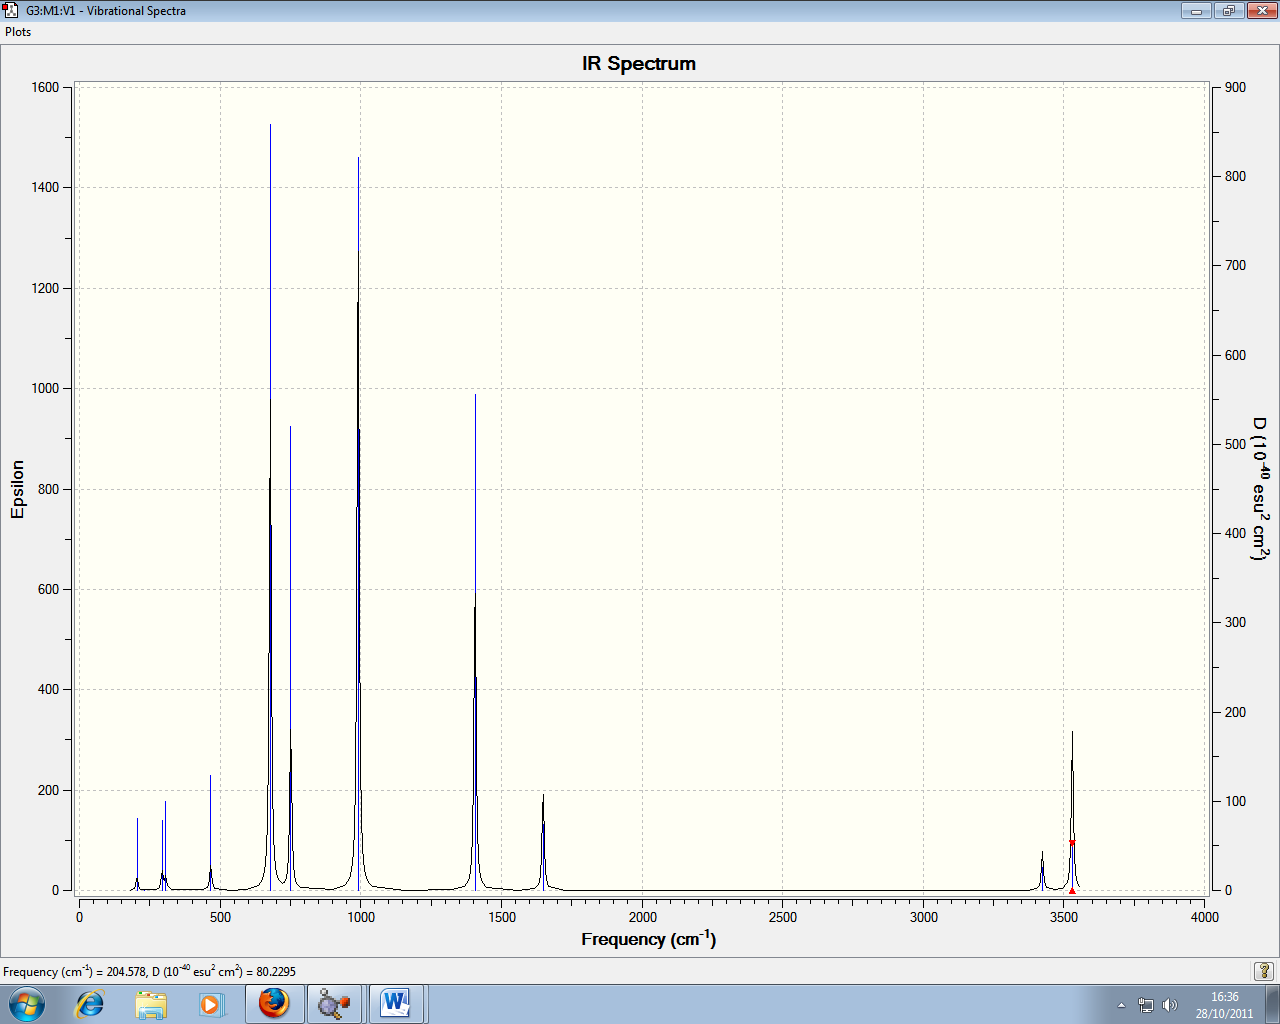Click the peak near 1650

(x=543, y=842)
